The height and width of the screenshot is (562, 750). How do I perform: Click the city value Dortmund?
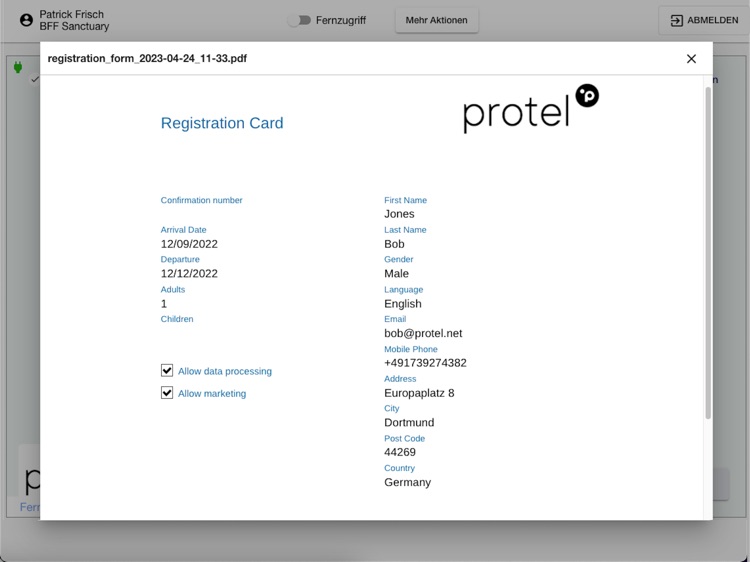pos(409,423)
